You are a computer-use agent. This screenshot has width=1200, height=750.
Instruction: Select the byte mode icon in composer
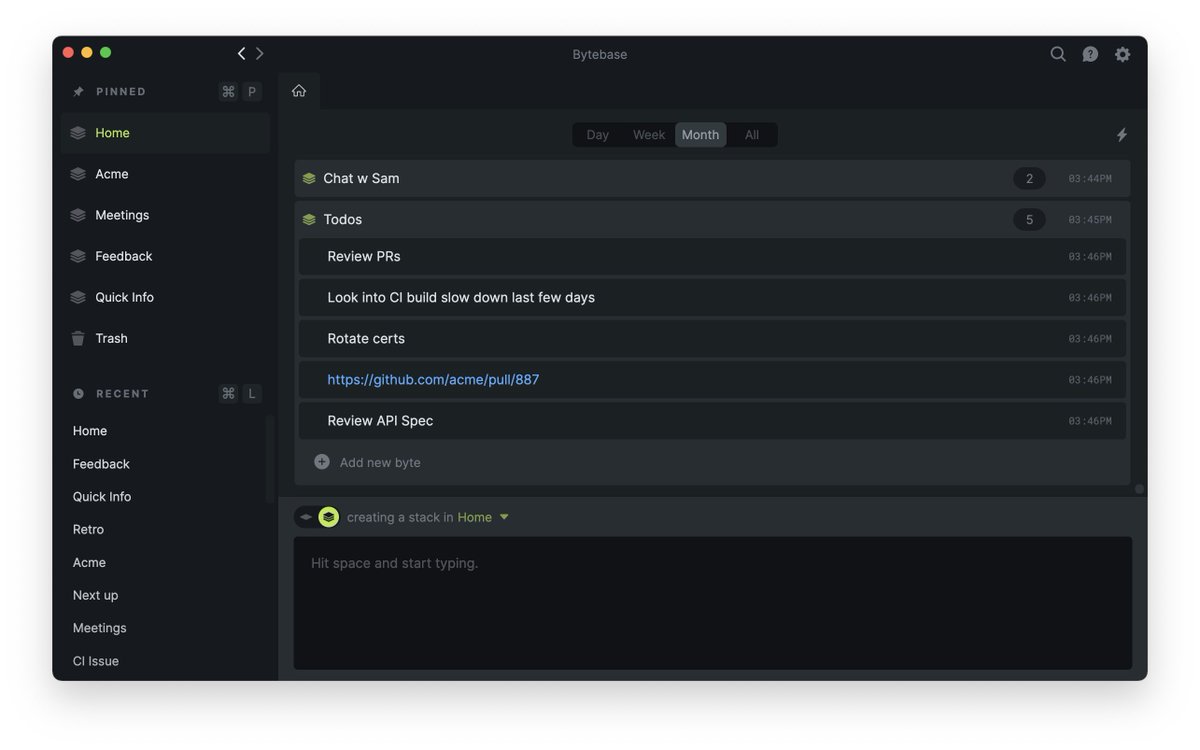(306, 517)
